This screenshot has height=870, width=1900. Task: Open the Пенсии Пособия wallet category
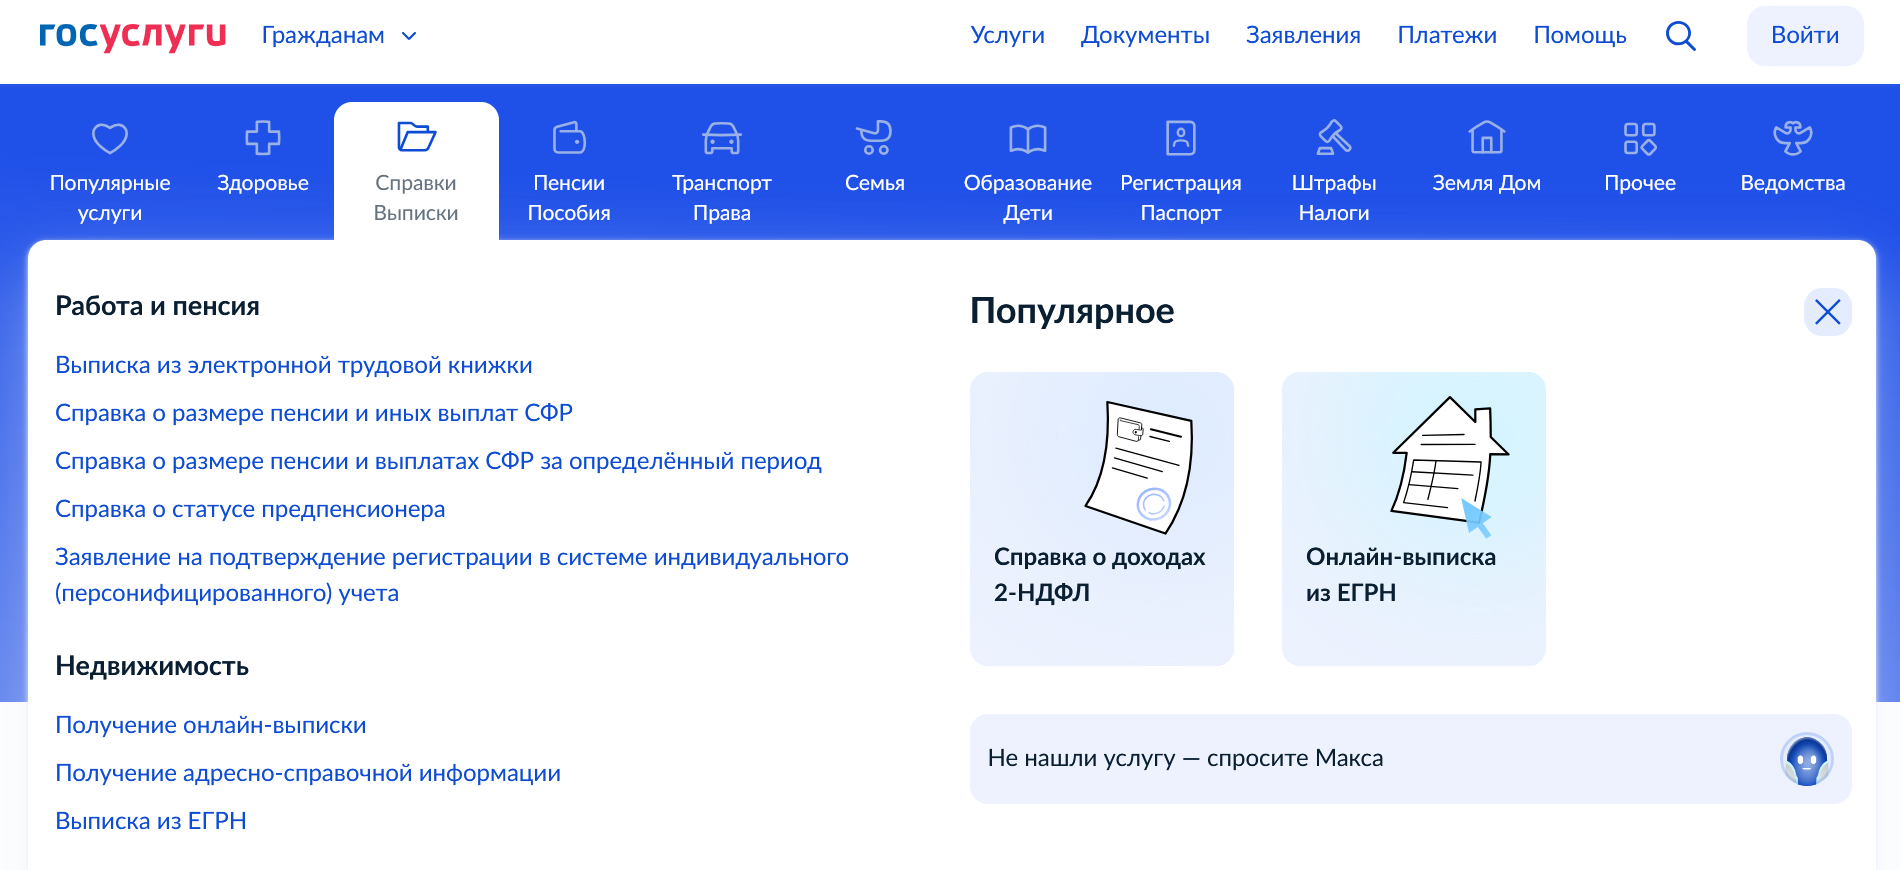click(x=568, y=138)
